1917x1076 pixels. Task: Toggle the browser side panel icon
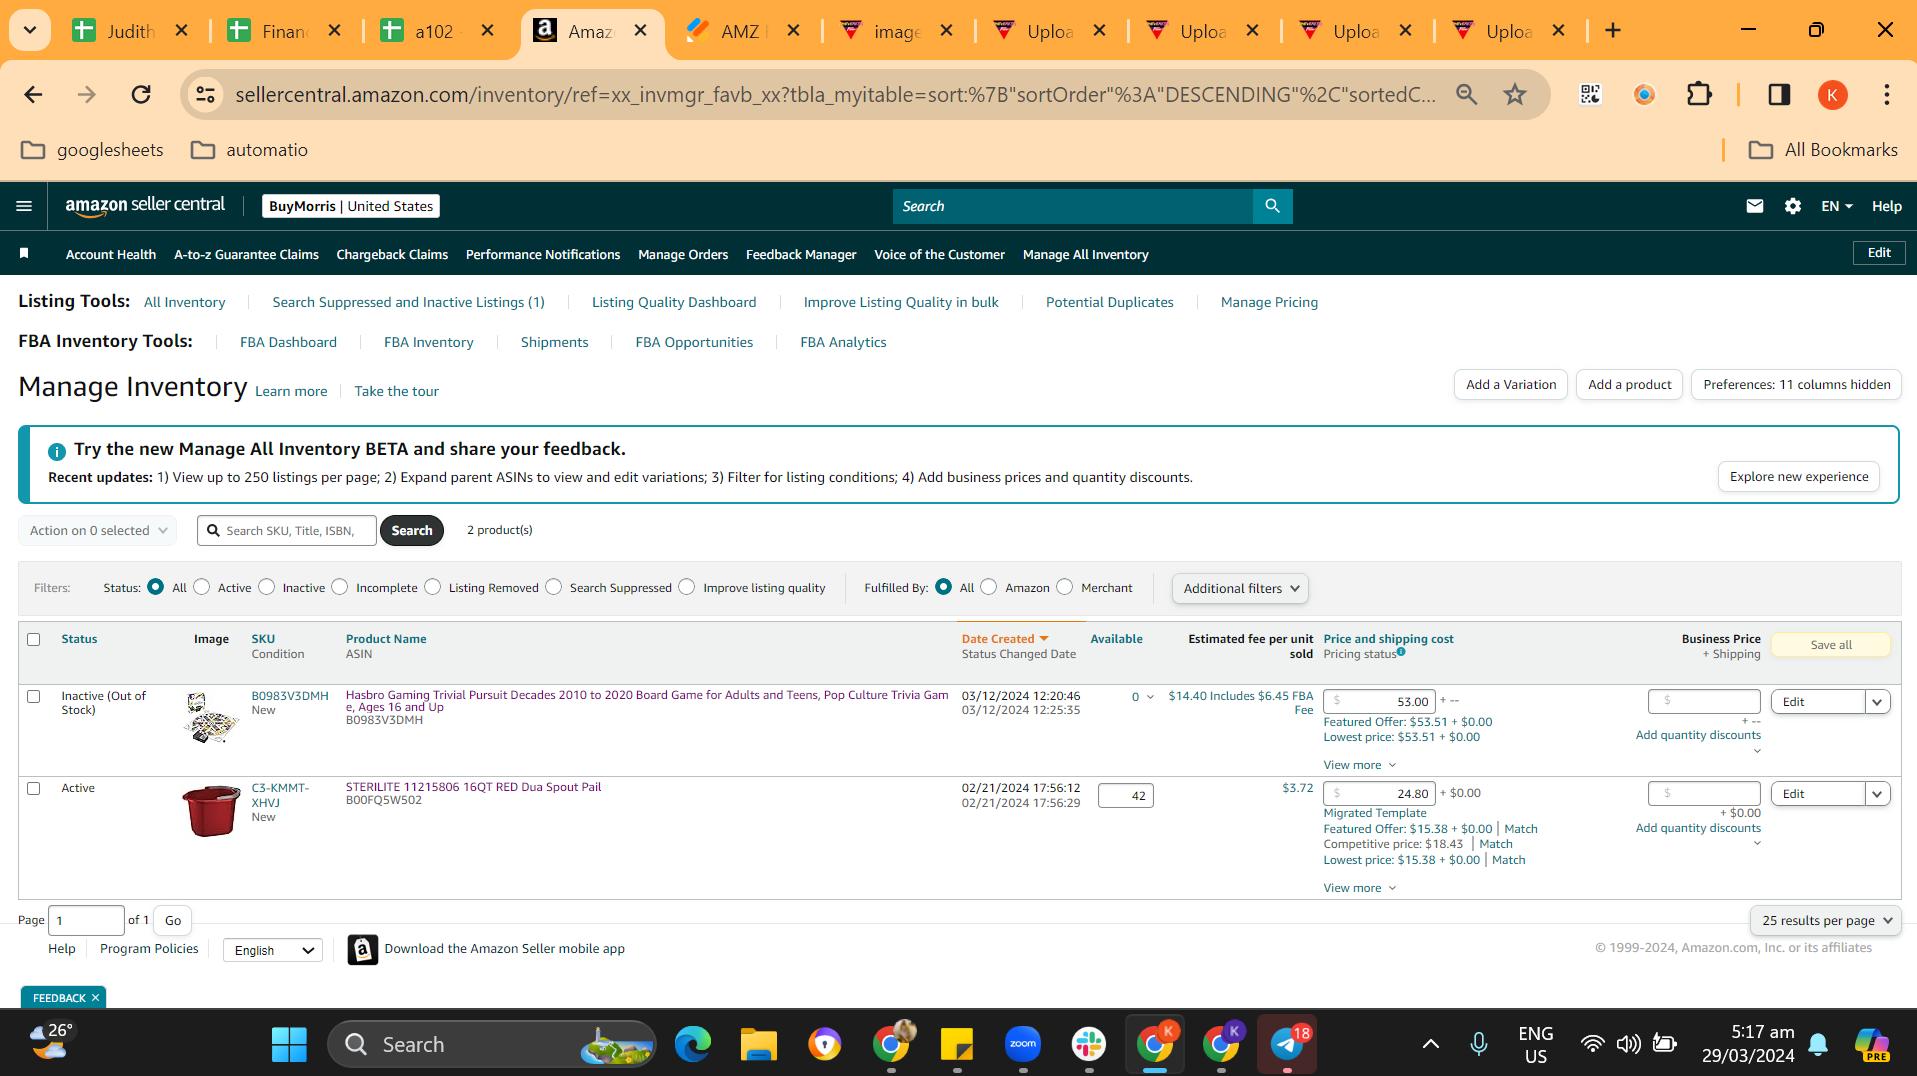(x=1779, y=95)
